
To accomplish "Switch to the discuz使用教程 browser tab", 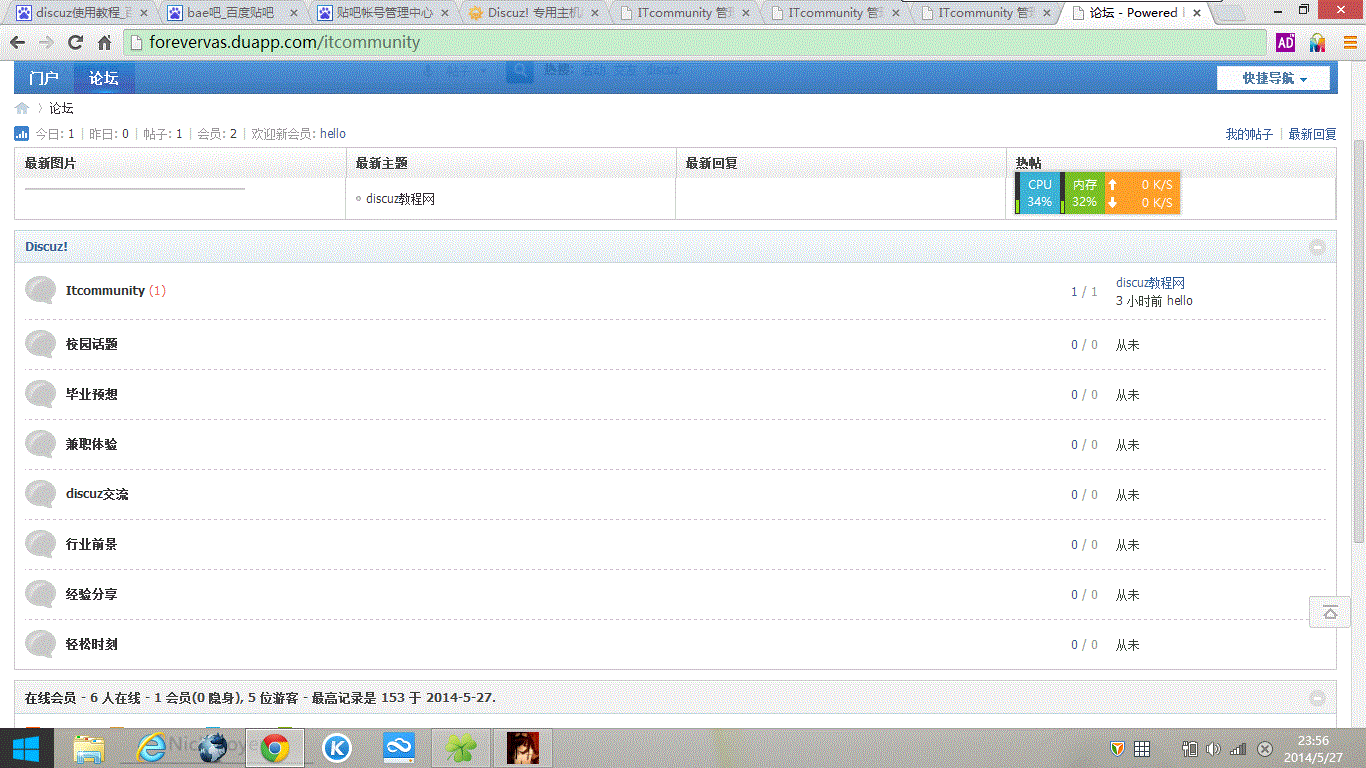I will click(83, 13).
